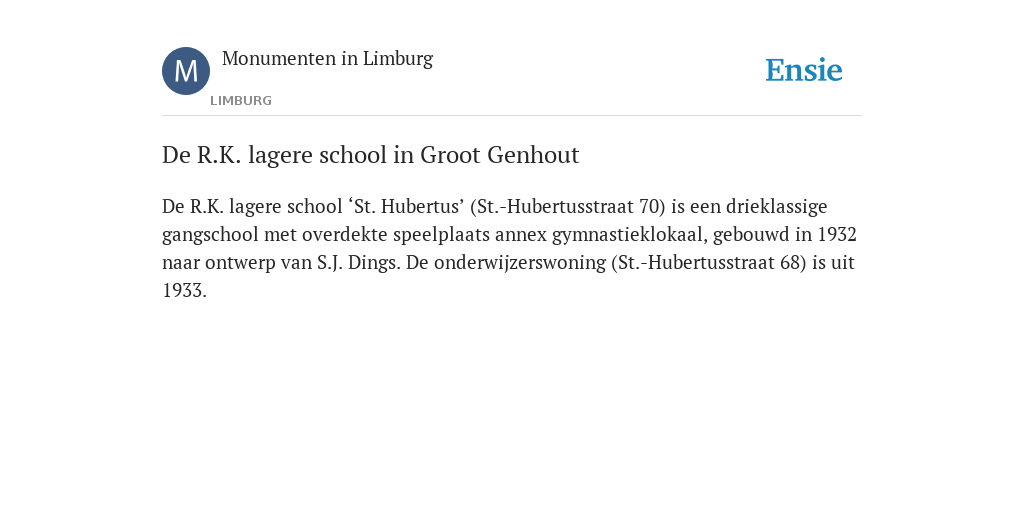
Task: Click the word 'gangschool' in the paragraph
Action: (210, 234)
